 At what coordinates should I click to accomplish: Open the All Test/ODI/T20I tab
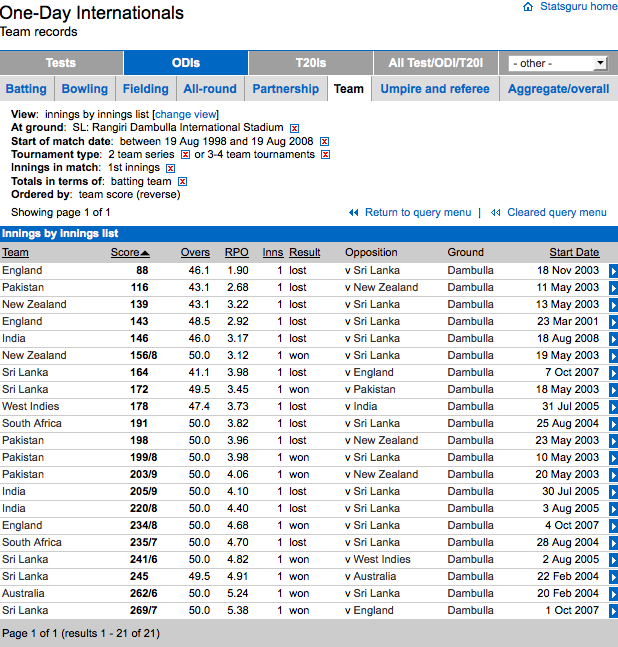(436, 63)
